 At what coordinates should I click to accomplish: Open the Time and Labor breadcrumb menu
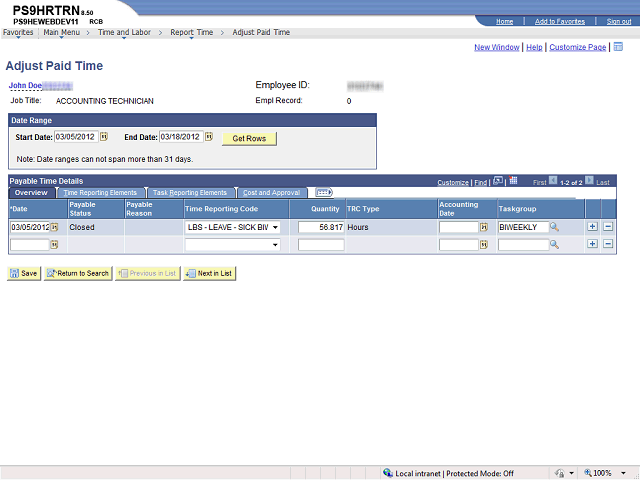(x=126, y=32)
